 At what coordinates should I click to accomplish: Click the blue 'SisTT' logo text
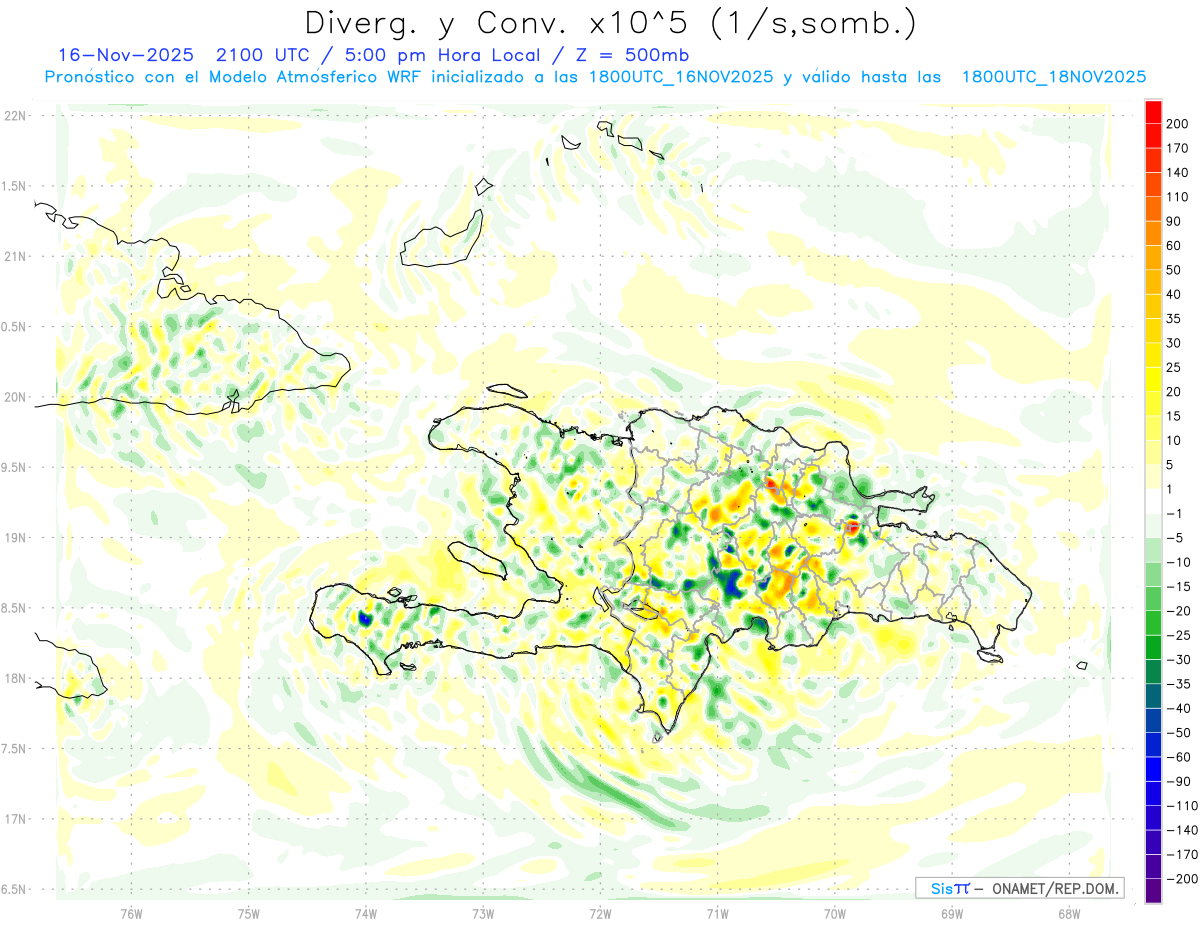pos(949,888)
